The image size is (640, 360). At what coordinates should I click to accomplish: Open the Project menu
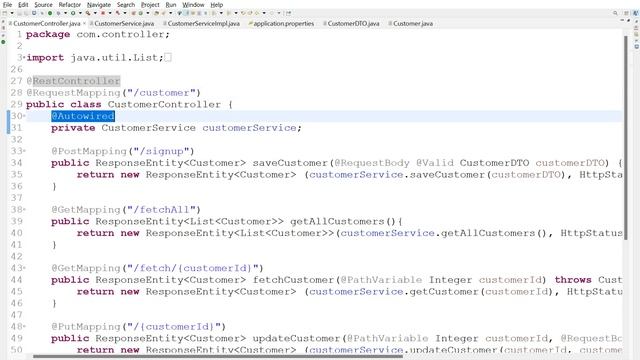pyautogui.click(x=150, y=5)
